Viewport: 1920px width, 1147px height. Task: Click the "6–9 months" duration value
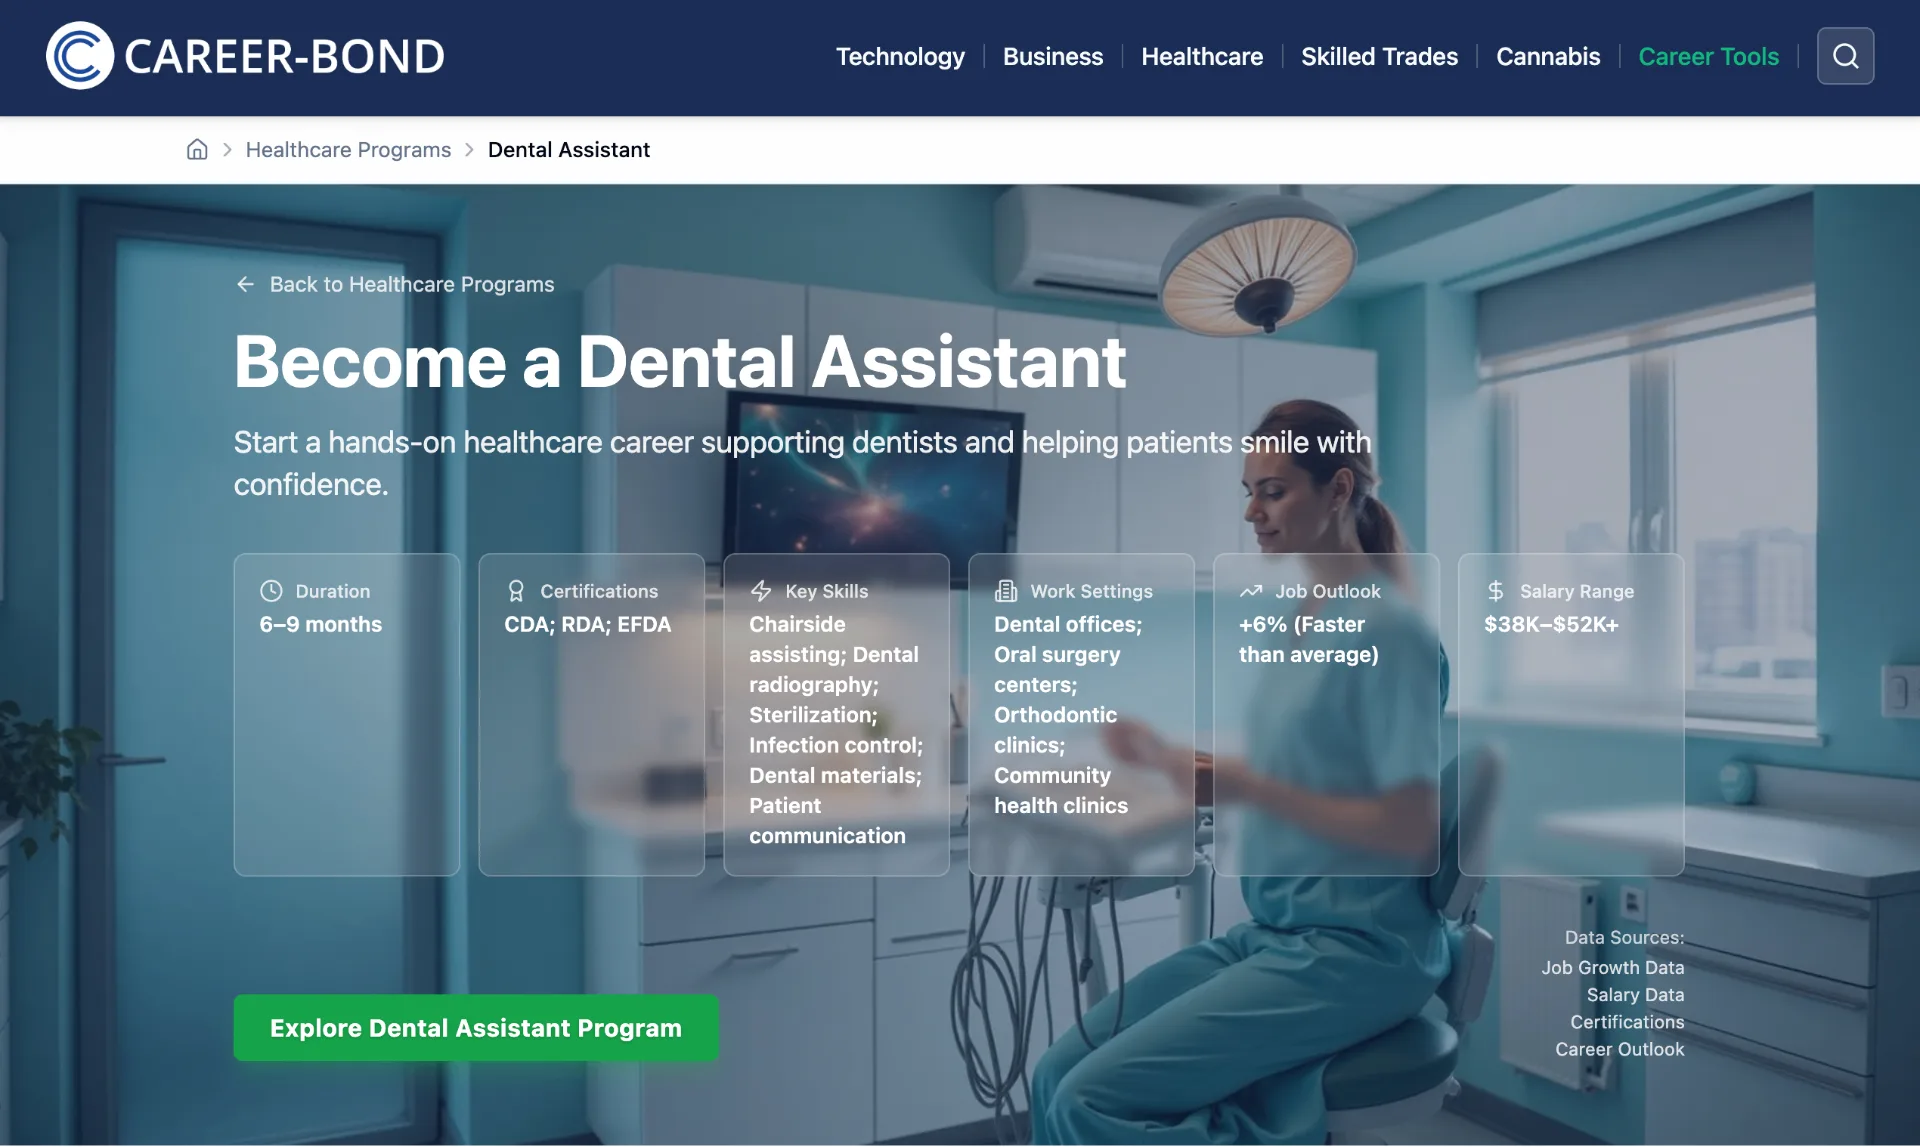[x=321, y=624]
